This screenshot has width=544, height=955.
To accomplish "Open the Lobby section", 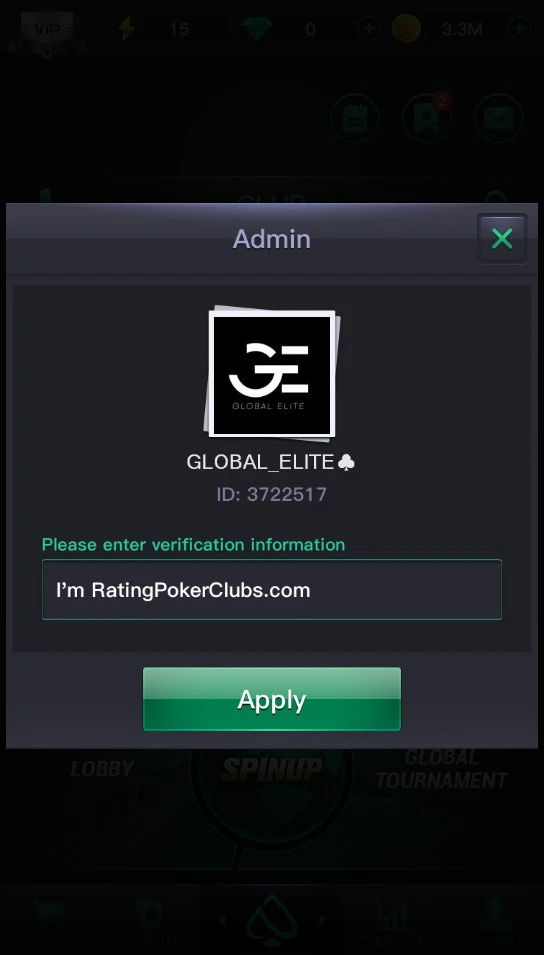I will pyautogui.click(x=102, y=769).
